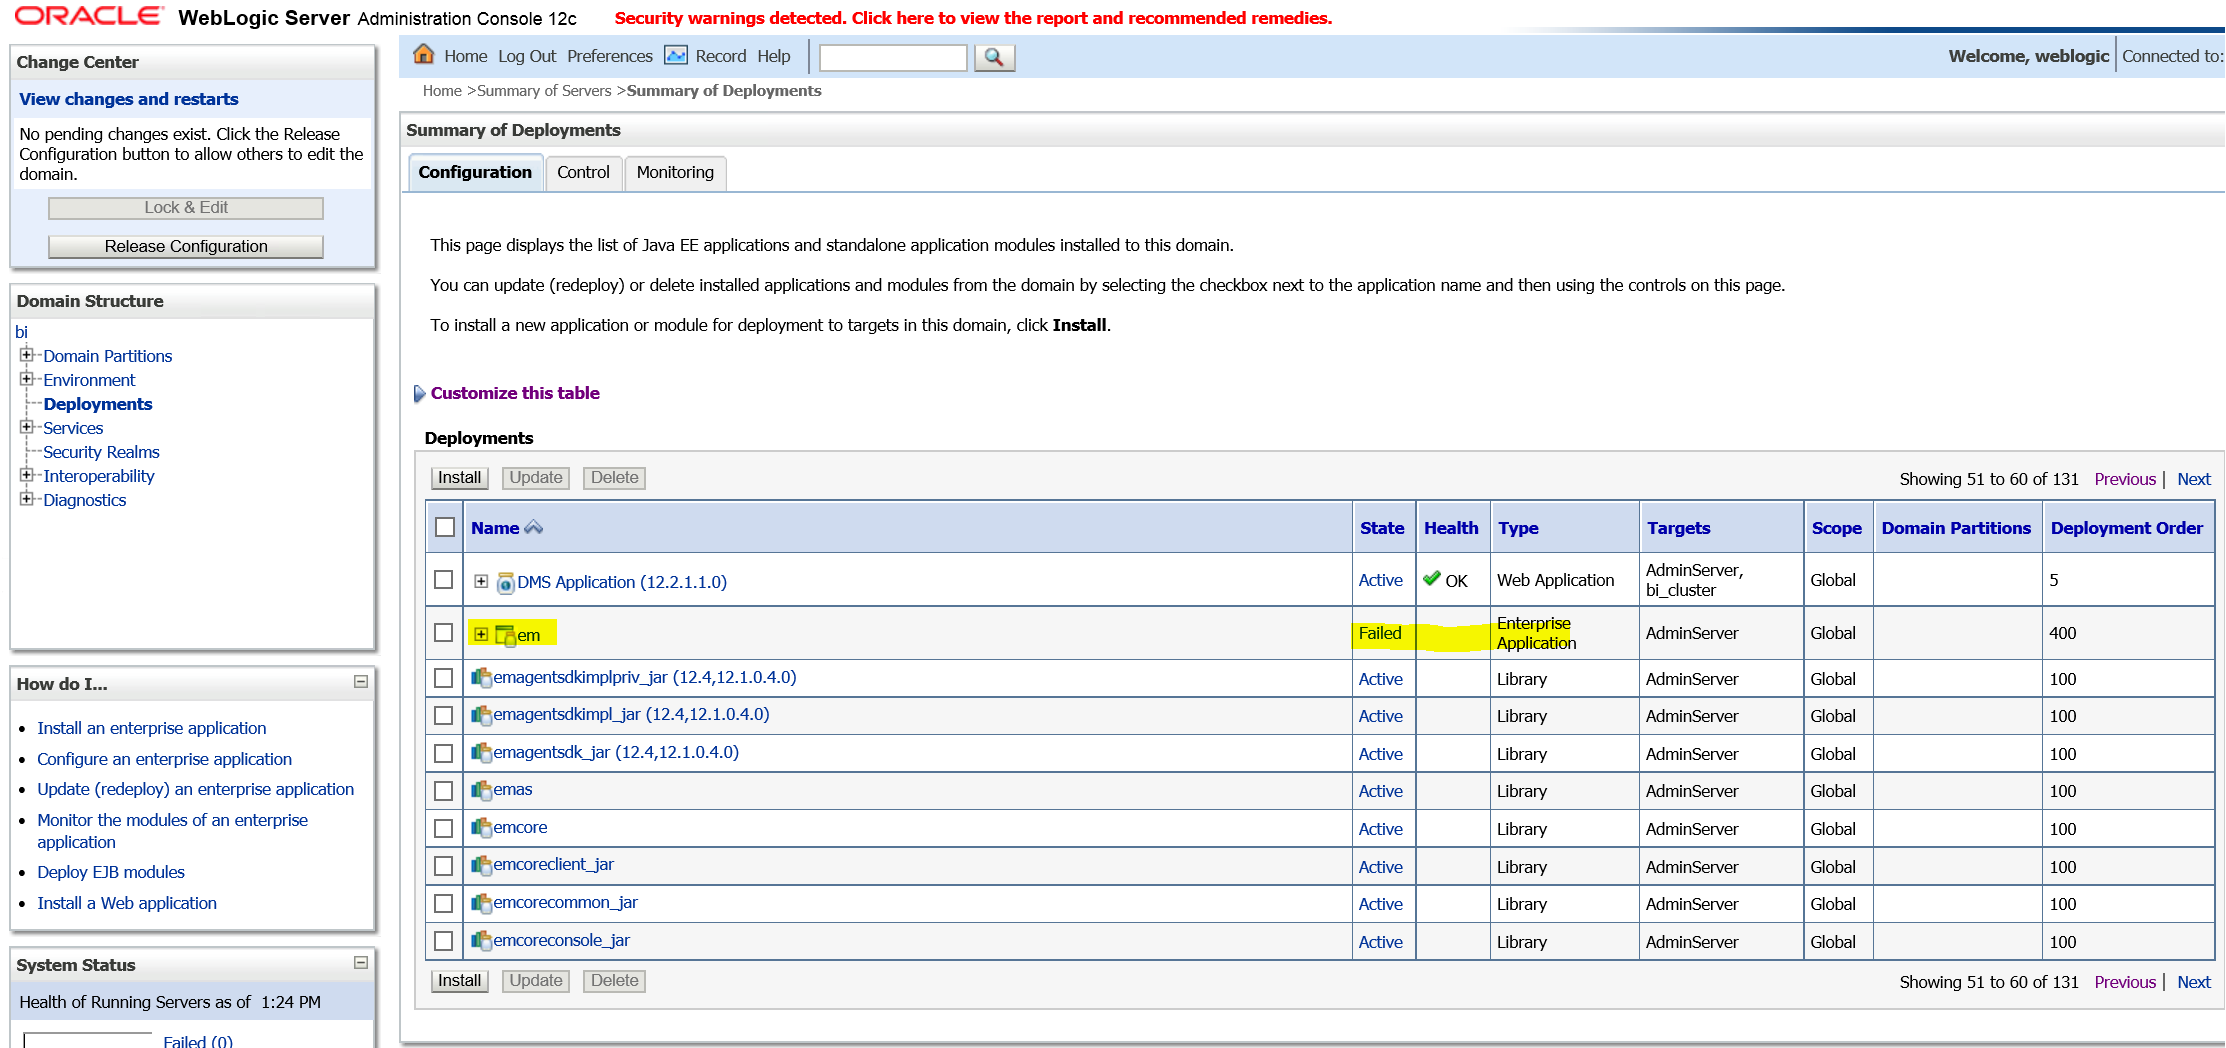Click the Record chart icon
The image size is (2226, 1048).
(676, 55)
